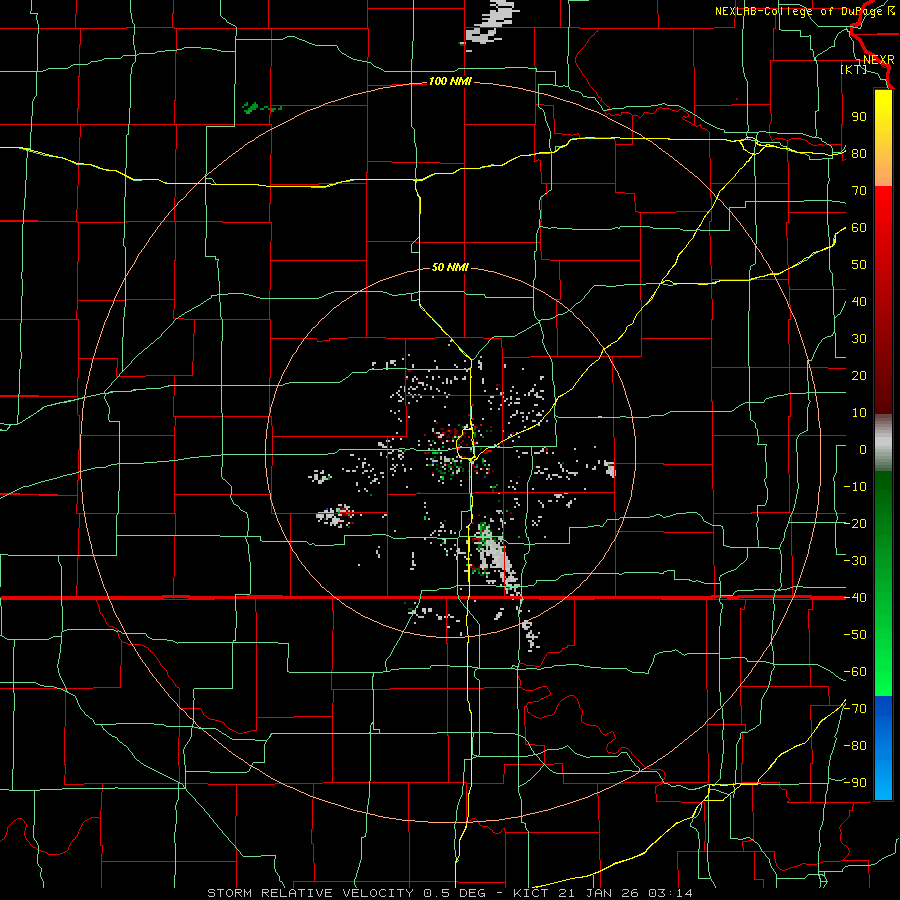Click the 20 value on the velocity scale
Viewport: 900px width, 900px height.
point(859,376)
